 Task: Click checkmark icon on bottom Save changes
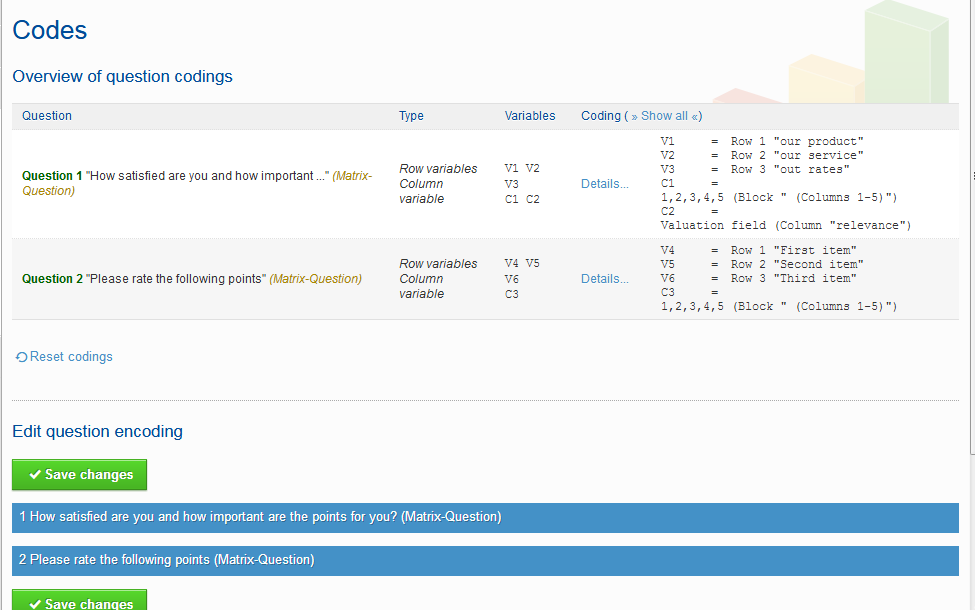(35, 603)
